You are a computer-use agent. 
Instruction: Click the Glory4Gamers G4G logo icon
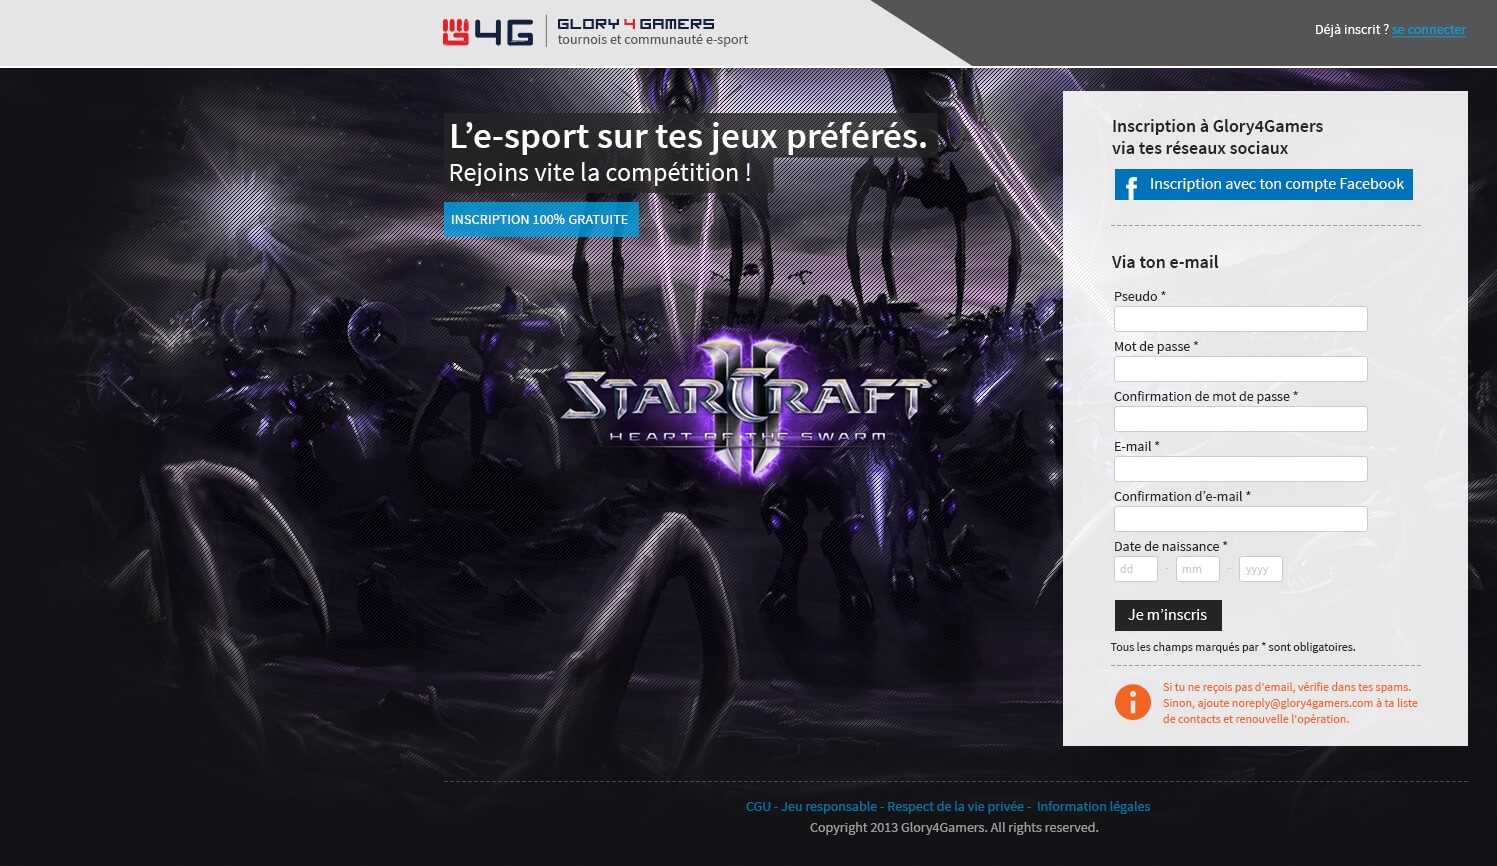pyautogui.click(x=487, y=32)
